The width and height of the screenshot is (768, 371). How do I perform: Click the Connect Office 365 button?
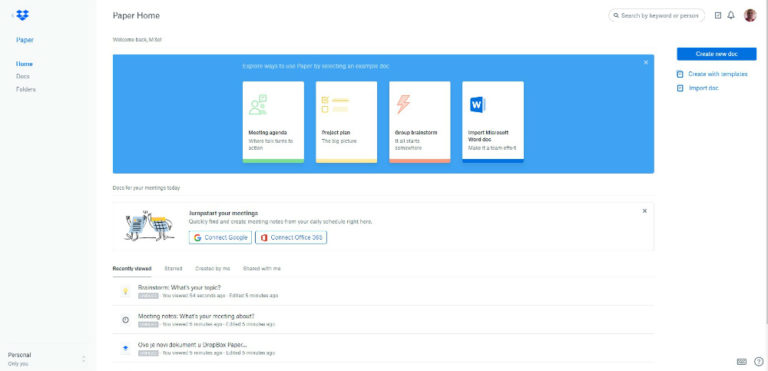coord(291,238)
